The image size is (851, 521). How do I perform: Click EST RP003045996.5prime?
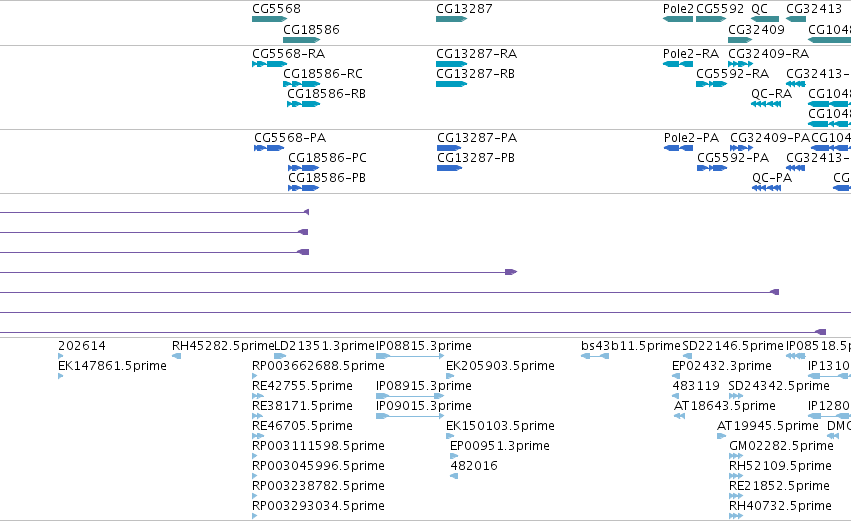[x=318, y=466]
